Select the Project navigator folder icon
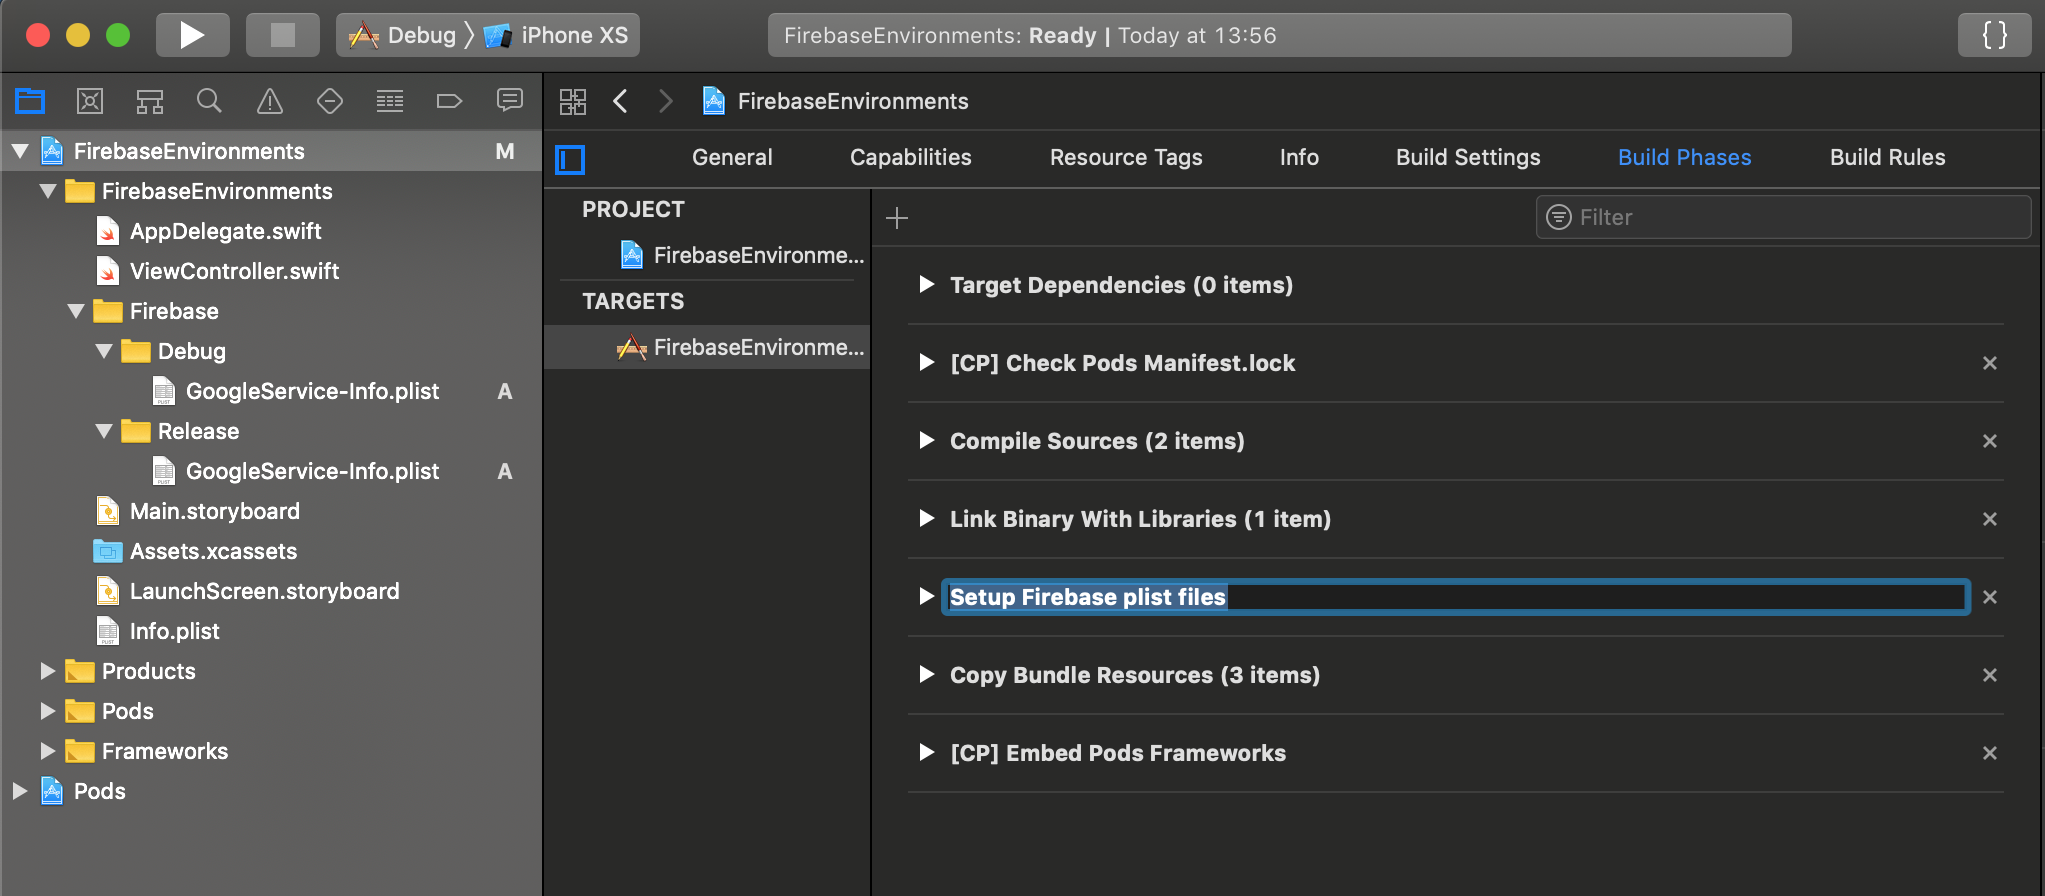Viewport: 2045px width, 896px height. coord(30,101)
